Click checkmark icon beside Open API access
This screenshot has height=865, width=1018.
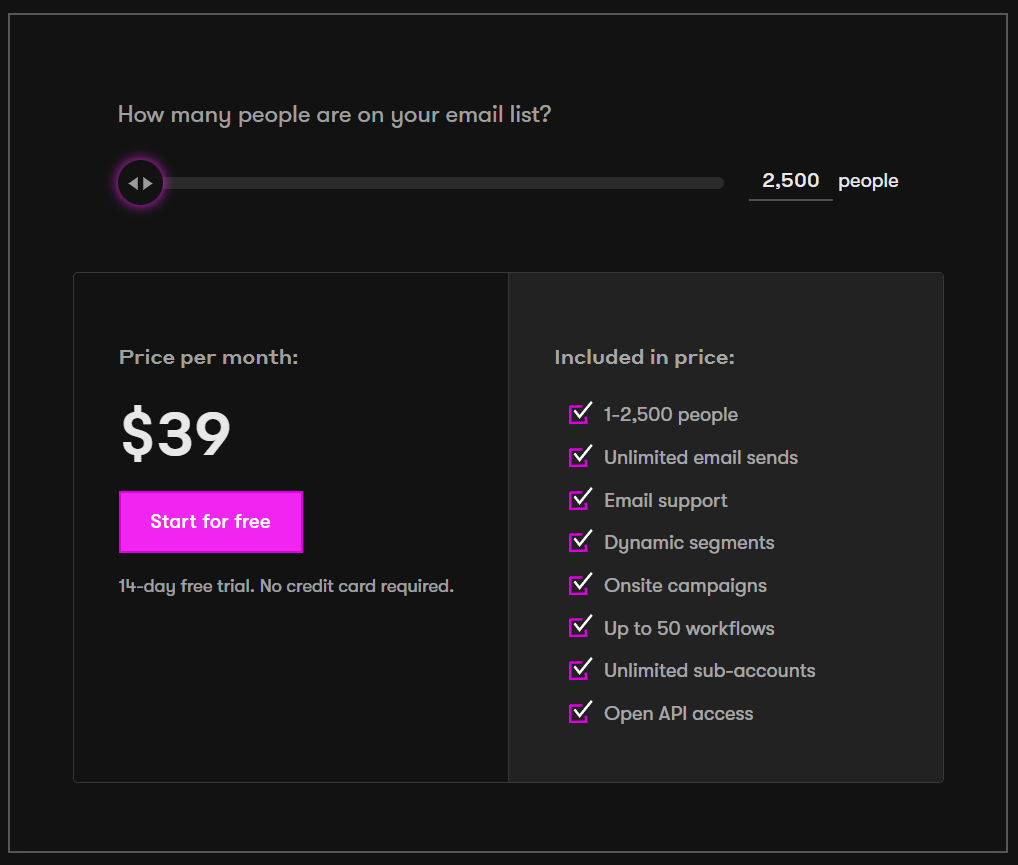[x=580, y=712]
